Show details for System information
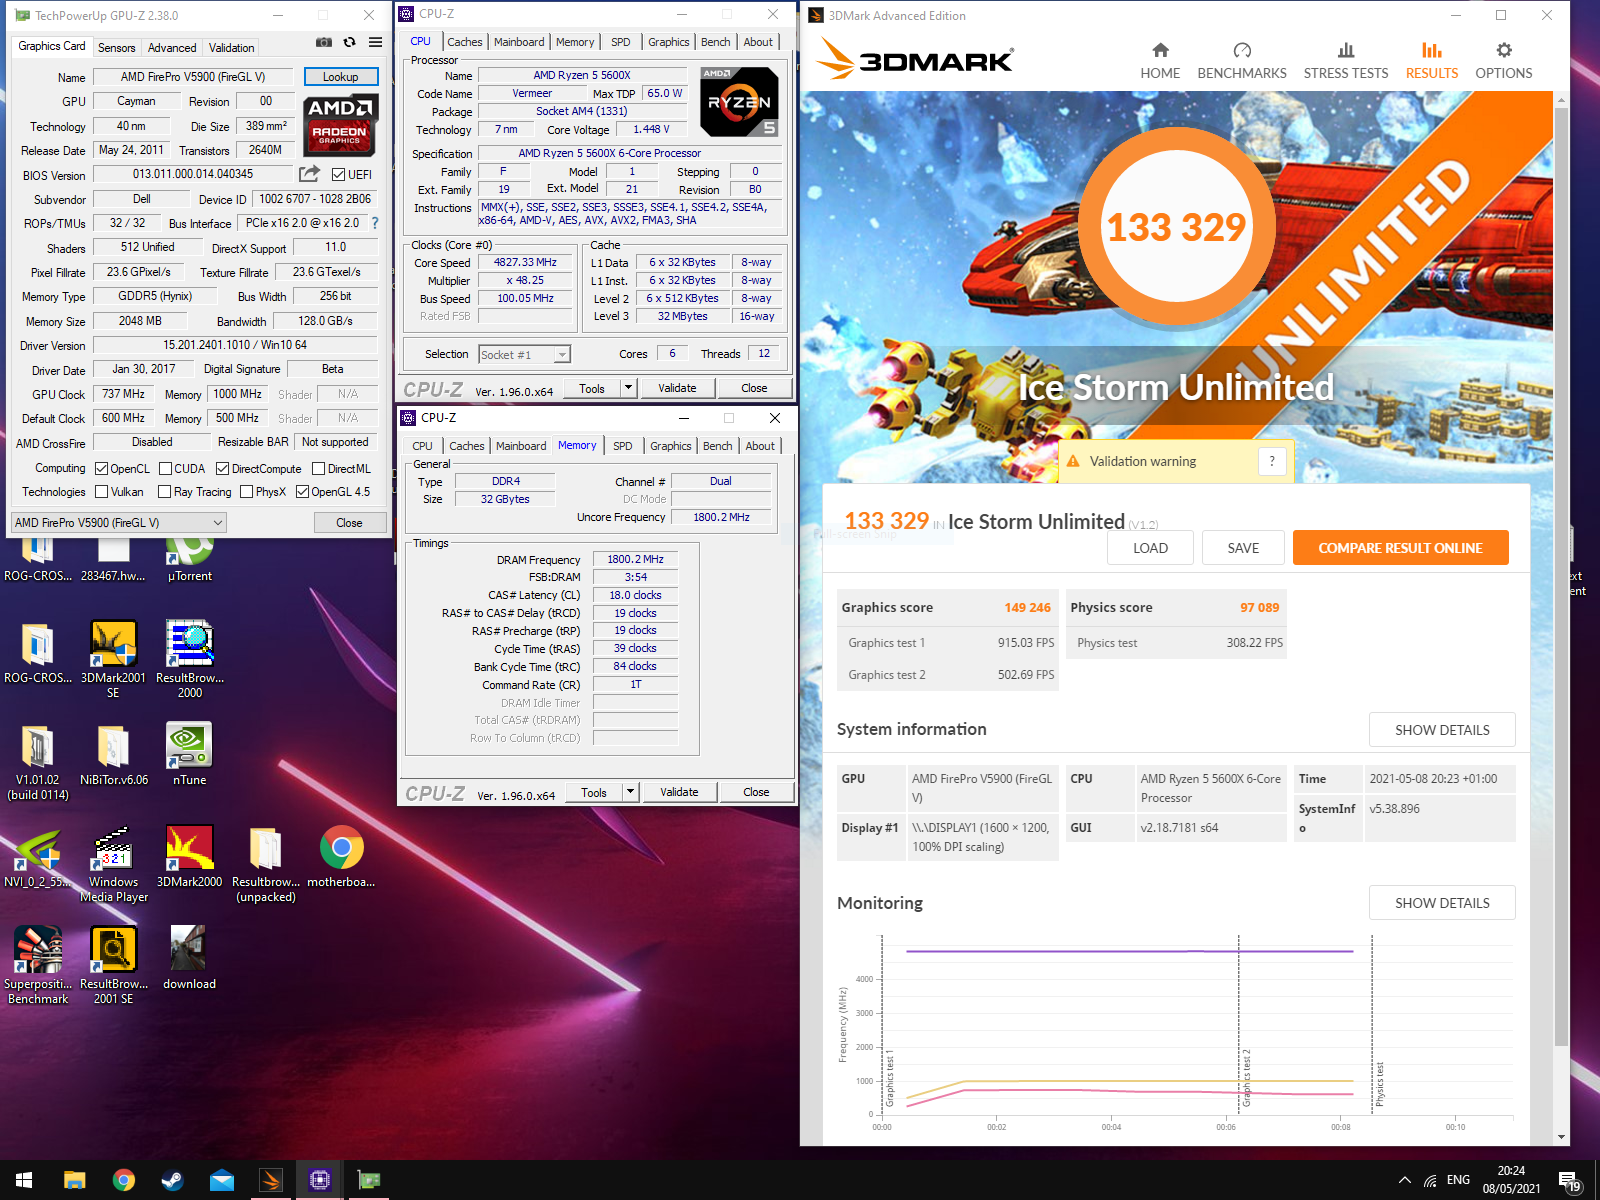Viewport: 1600px width, 1200px height. click(x=1442, y=730)
